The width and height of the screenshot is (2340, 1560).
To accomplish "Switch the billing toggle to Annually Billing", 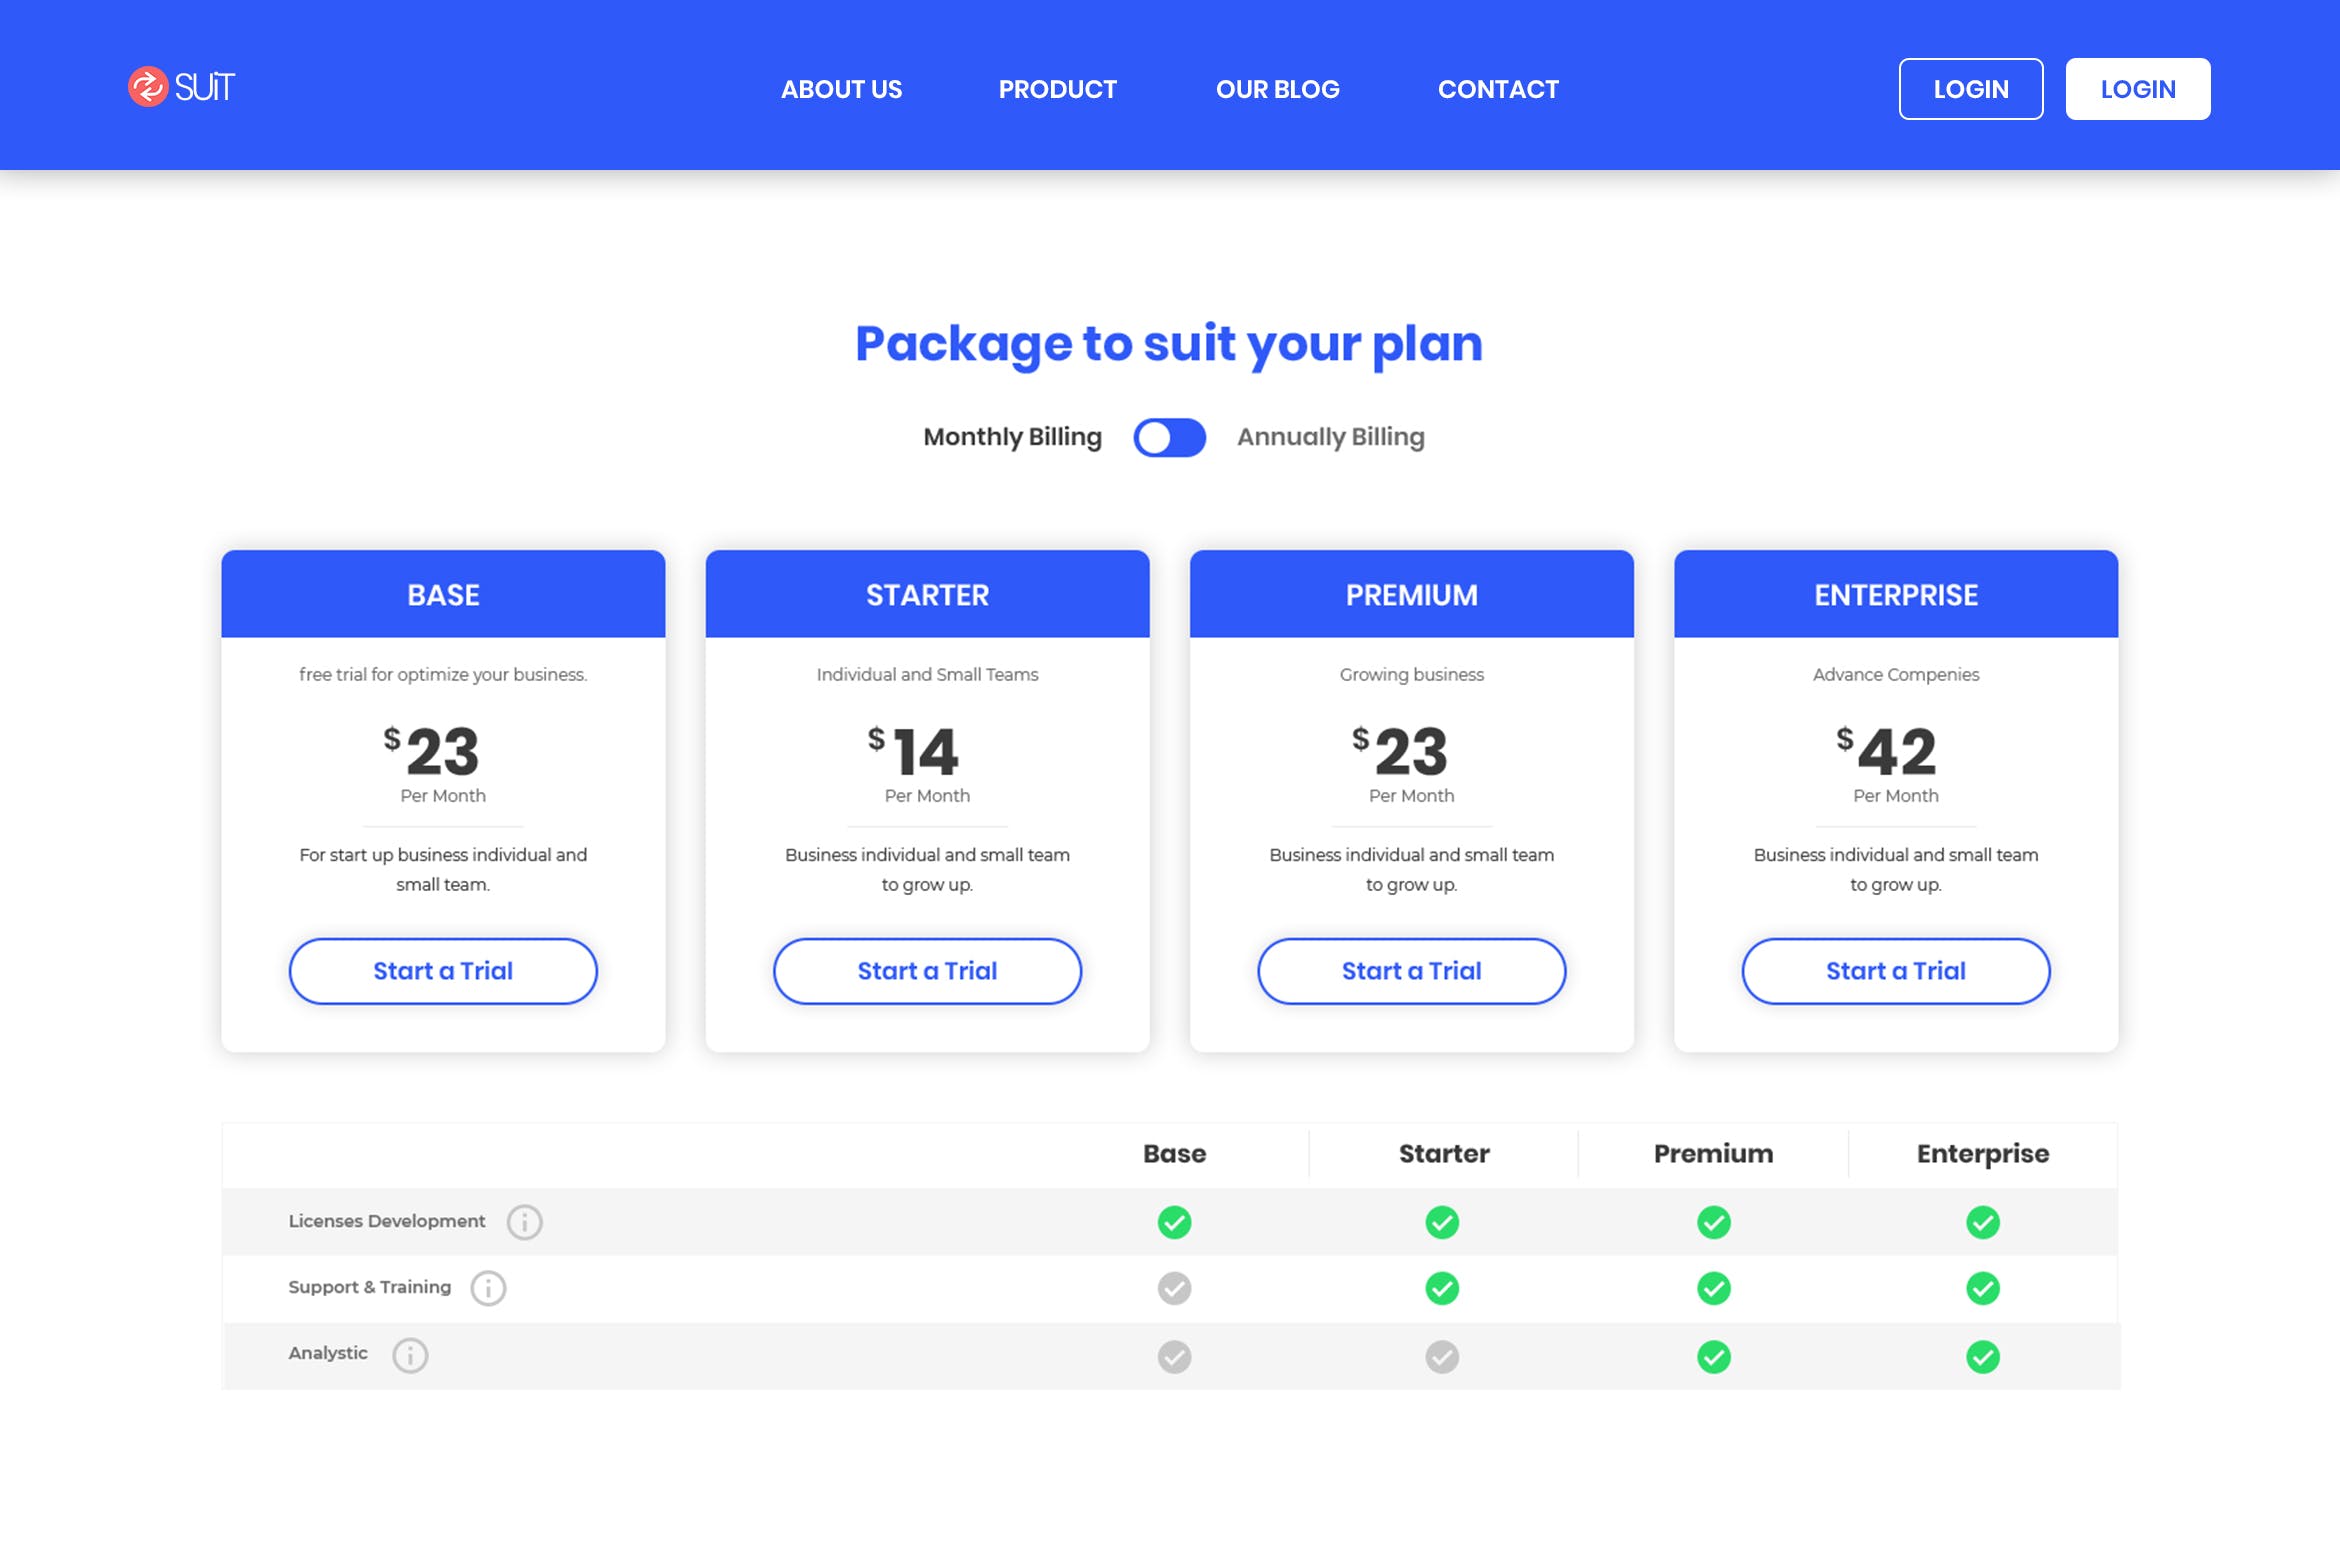I will point(1170,437).
